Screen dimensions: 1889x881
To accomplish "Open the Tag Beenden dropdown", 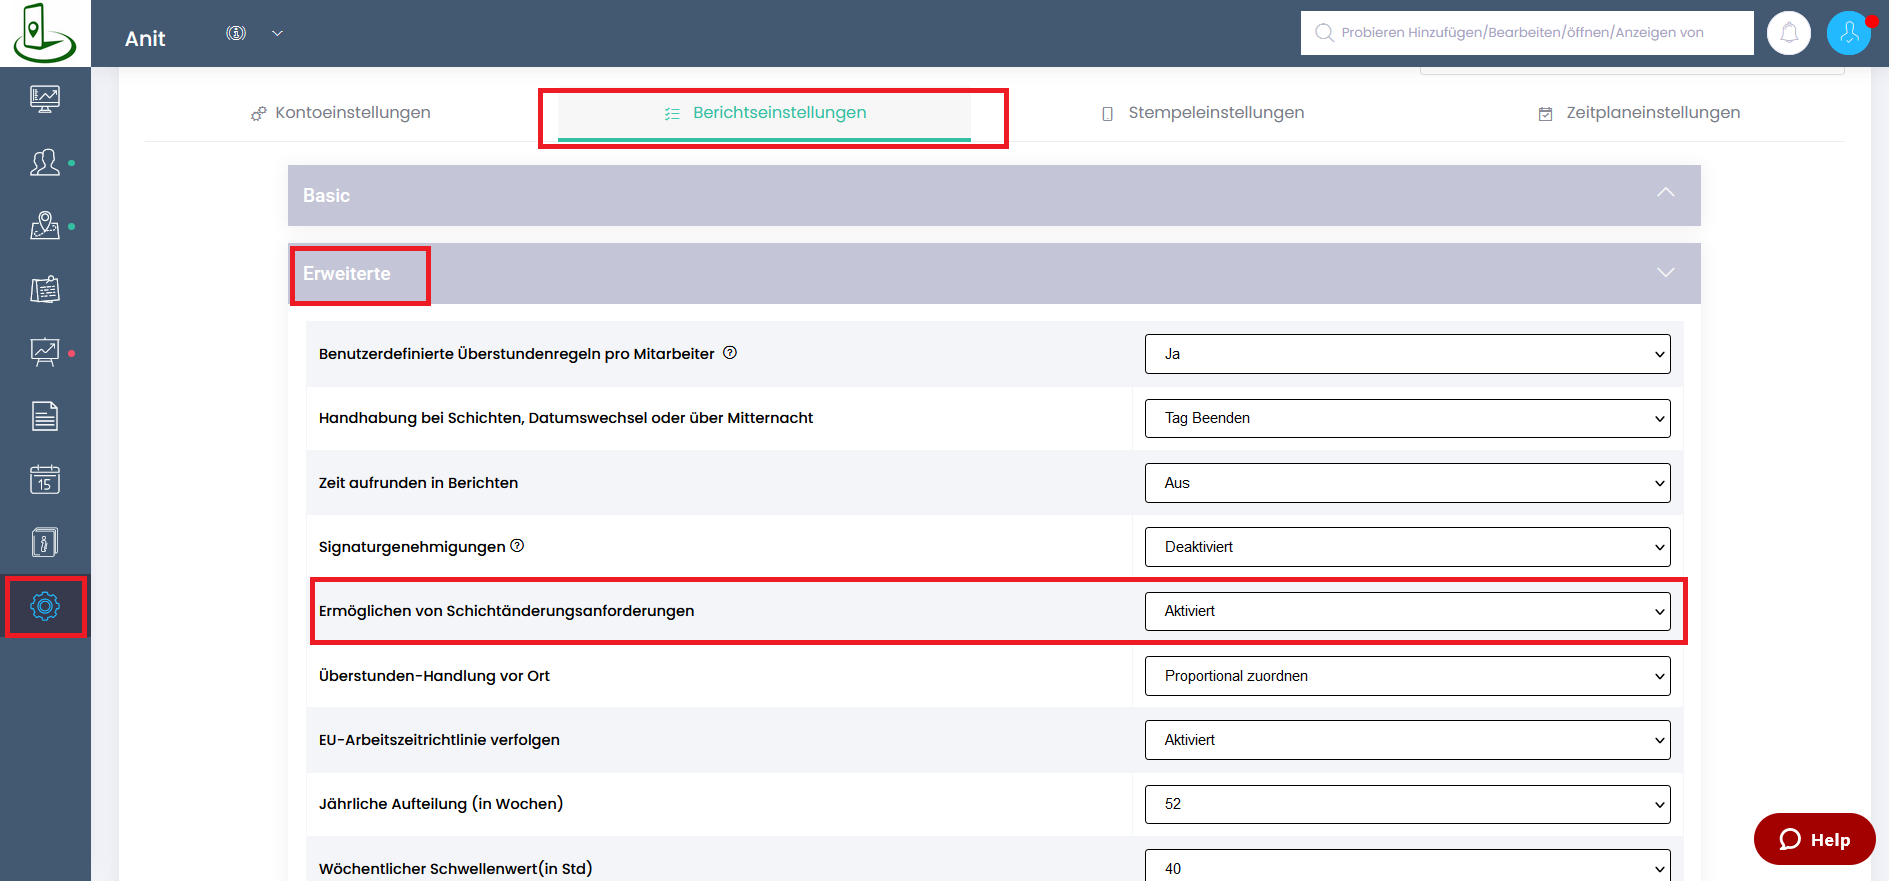I will [x=1407, y=418].
